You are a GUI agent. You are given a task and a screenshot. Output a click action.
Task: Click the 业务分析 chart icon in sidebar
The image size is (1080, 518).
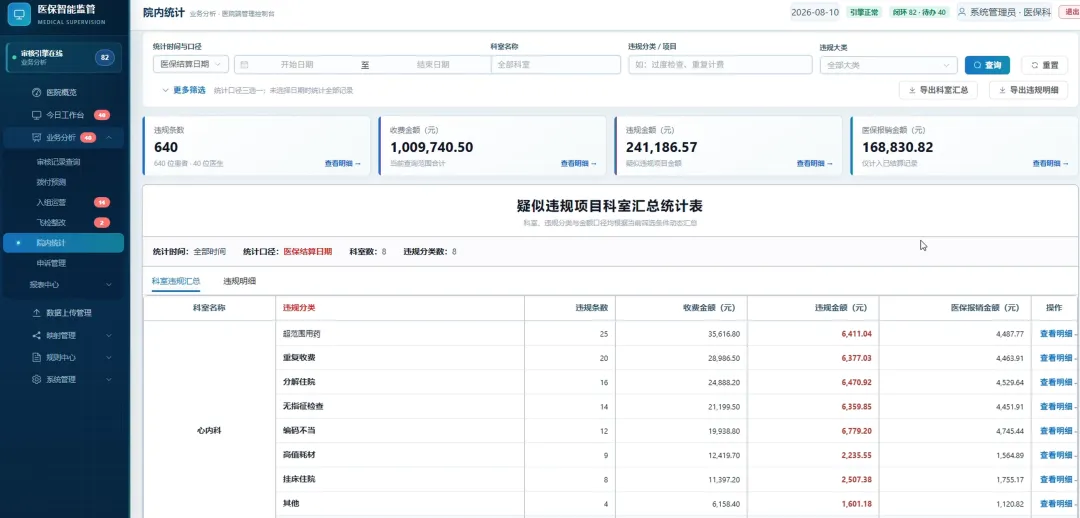(x=37, y=138)
